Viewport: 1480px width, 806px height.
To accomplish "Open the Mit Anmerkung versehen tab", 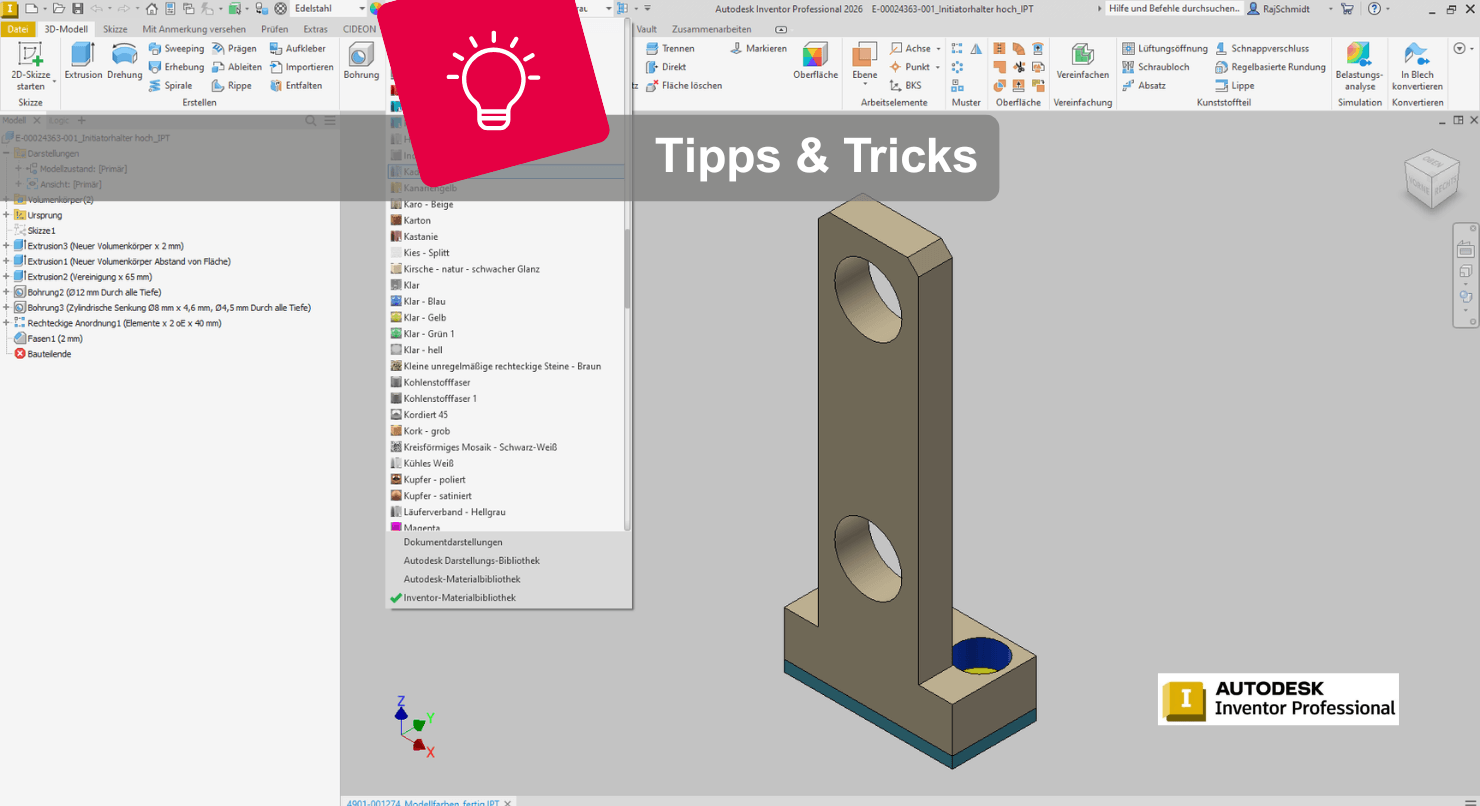I will (x=194, y=29).
